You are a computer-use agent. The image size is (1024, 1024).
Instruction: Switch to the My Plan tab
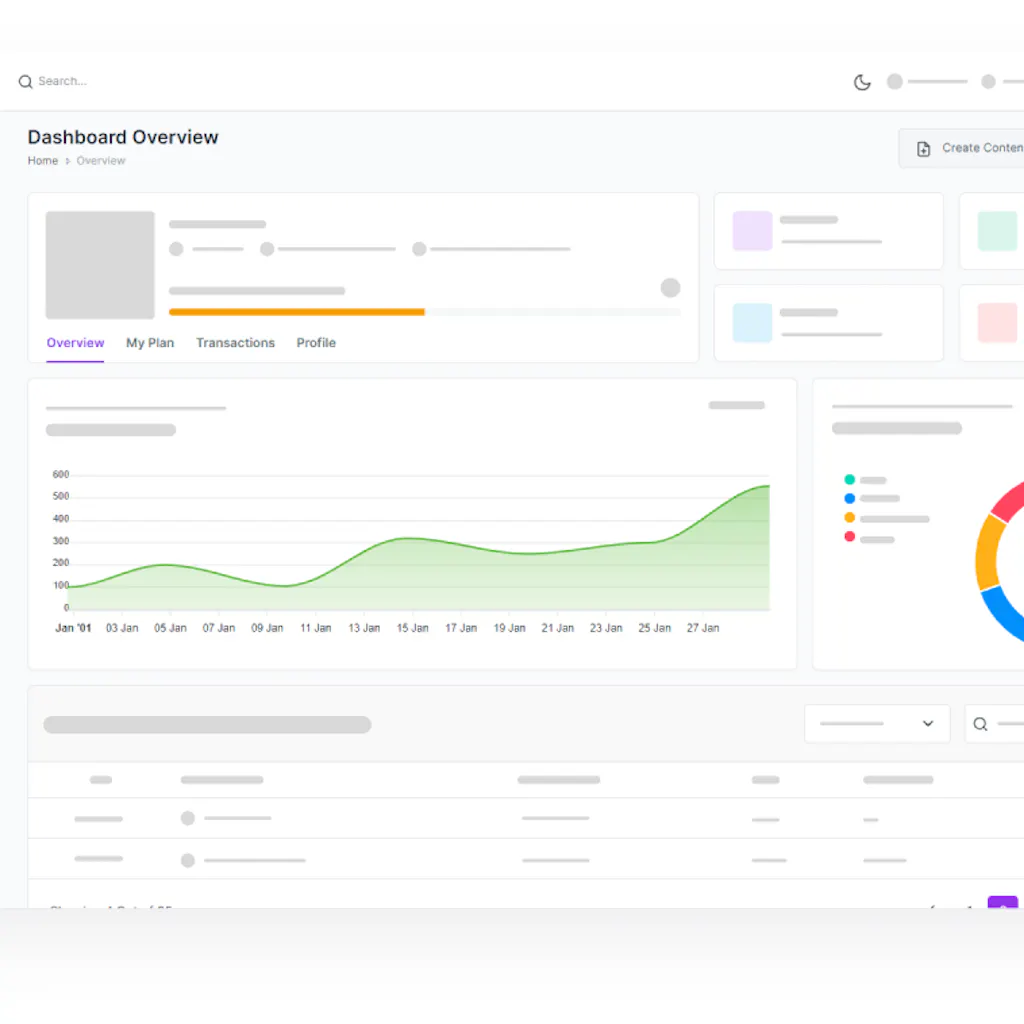(150, 343)
